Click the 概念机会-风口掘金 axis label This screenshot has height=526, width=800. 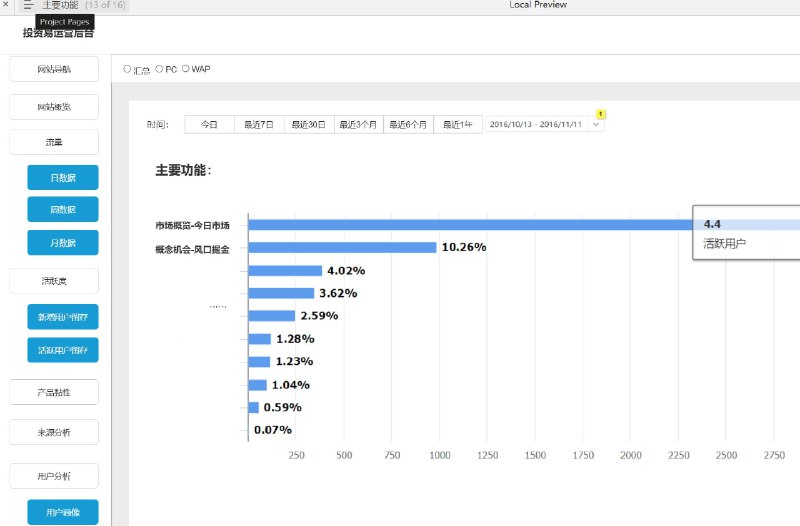coord(192,249)
